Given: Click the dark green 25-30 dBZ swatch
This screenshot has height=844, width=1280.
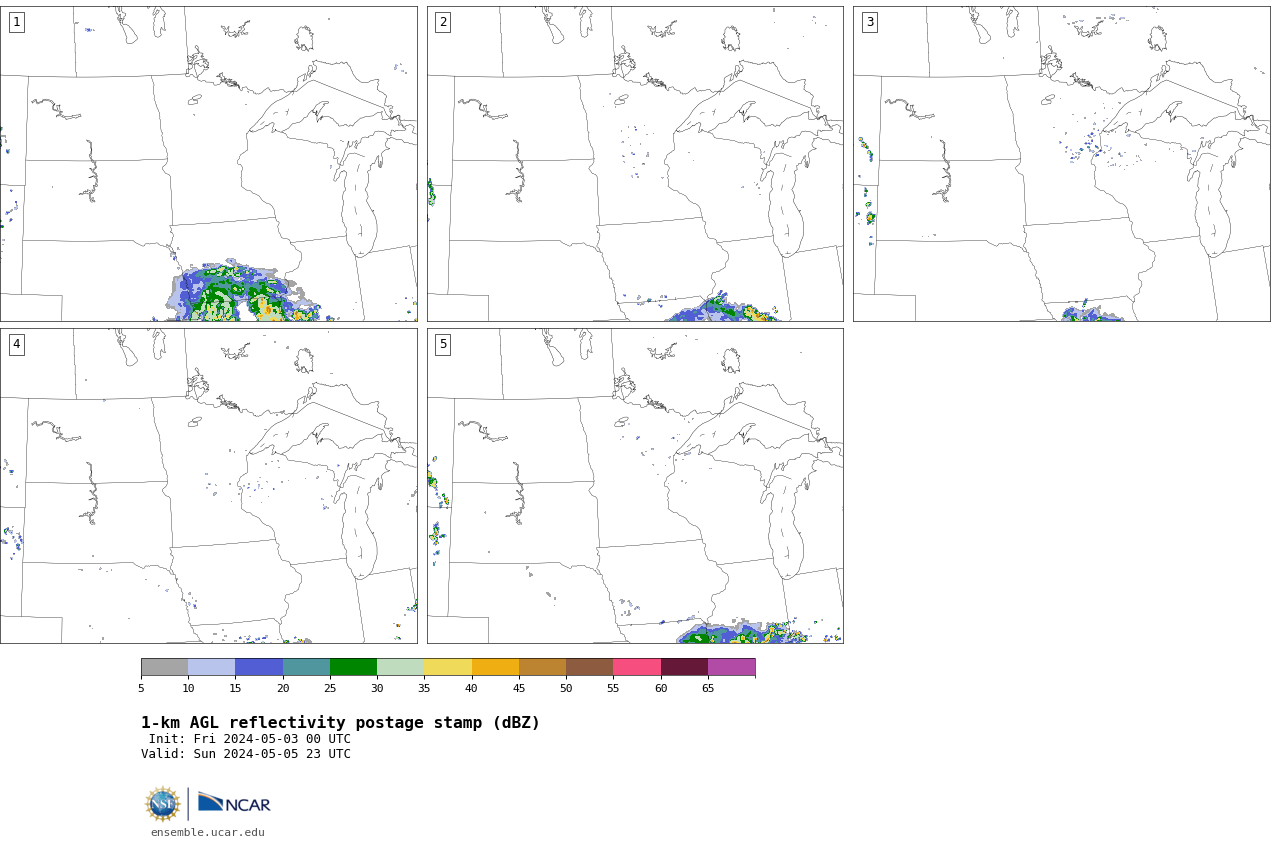Looking at the screenshot, I should click(353, 667).
